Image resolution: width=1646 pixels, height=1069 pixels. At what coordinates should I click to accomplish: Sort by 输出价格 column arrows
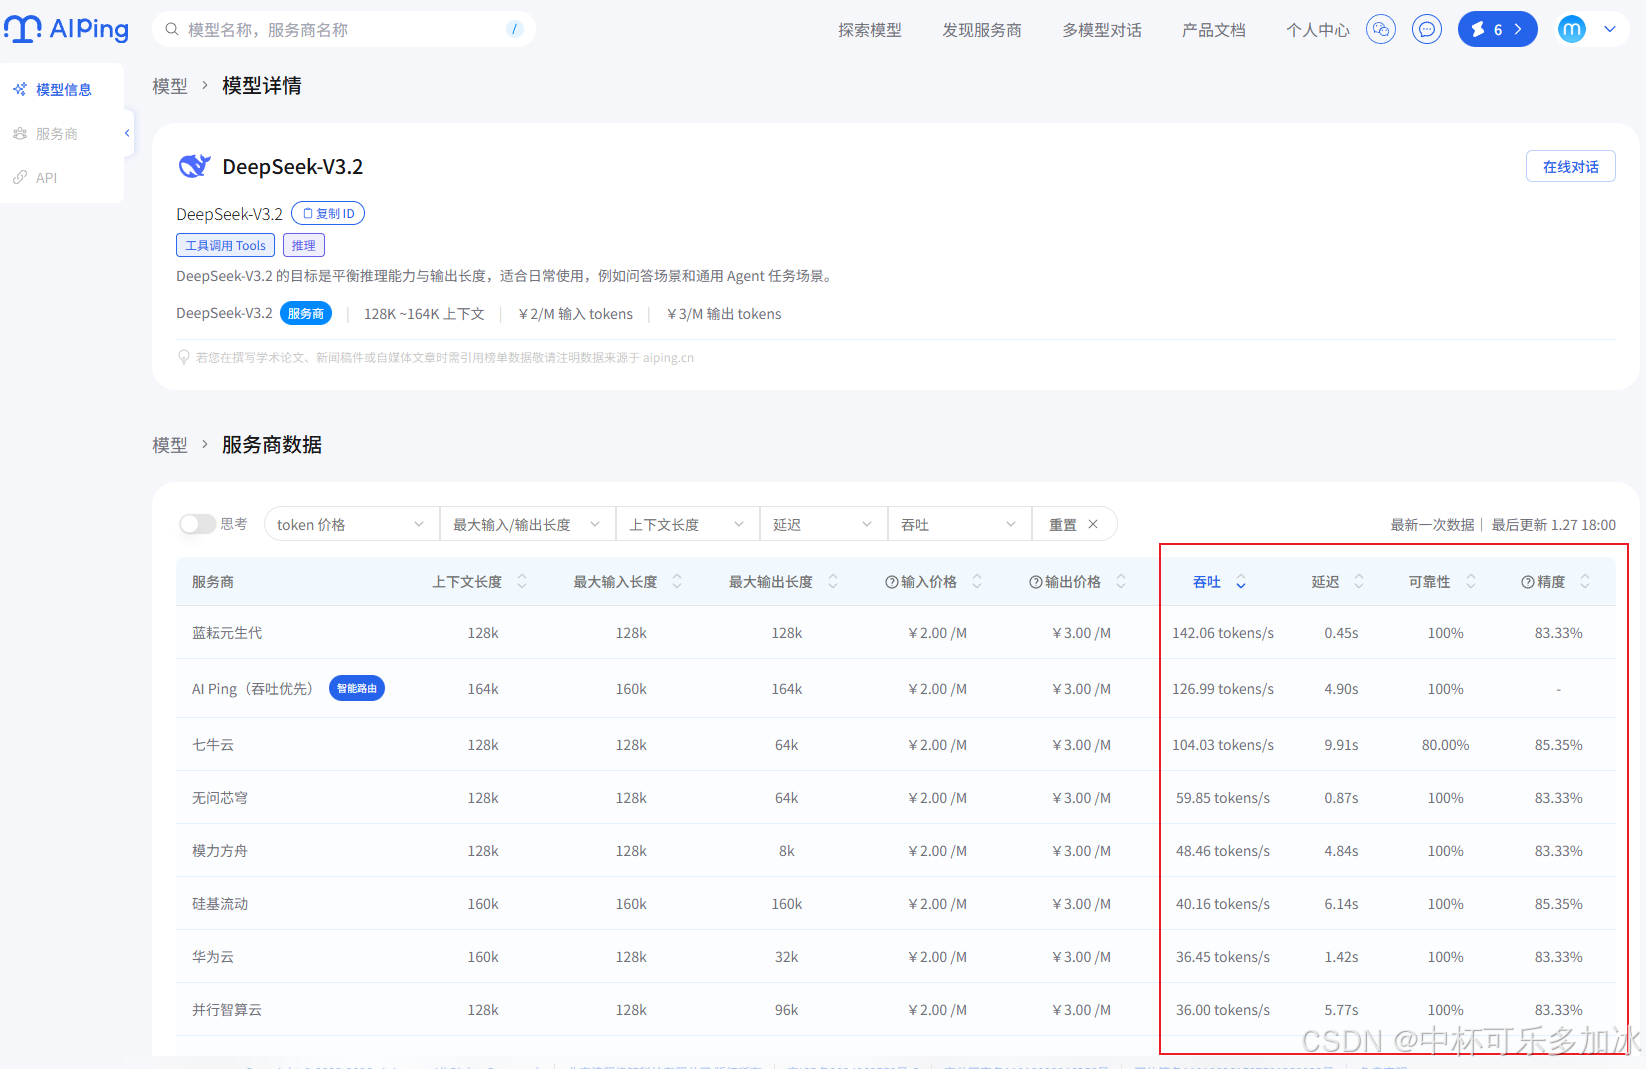(x=1121, y=581)
